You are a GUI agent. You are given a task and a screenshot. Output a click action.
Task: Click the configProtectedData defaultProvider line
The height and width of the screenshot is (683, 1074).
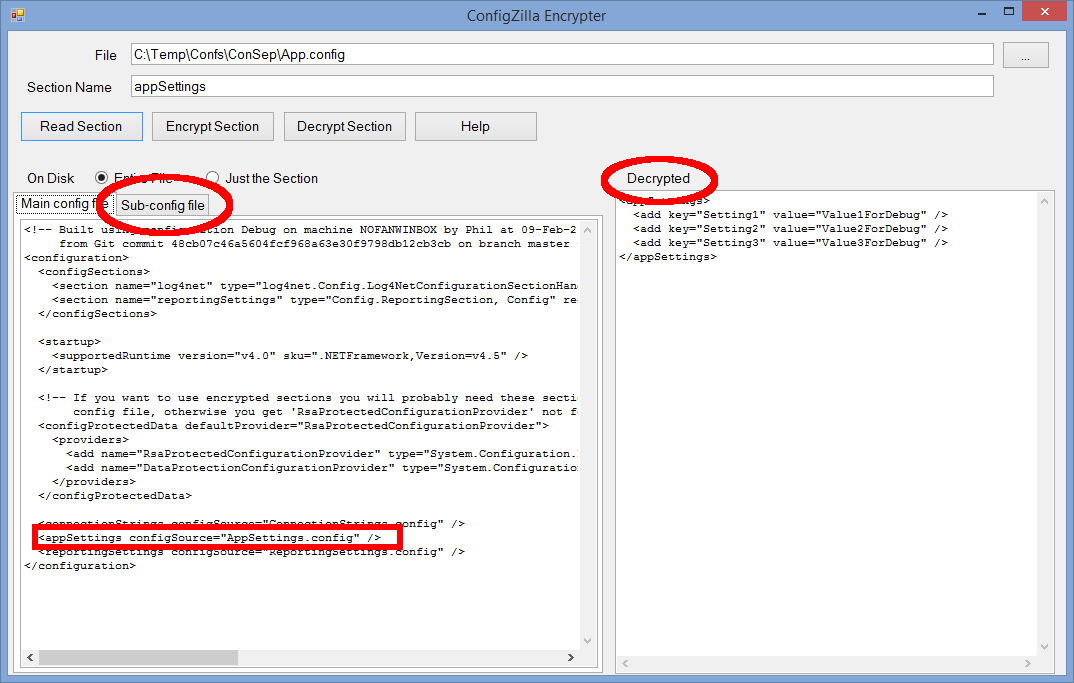(x=294, y=425)
